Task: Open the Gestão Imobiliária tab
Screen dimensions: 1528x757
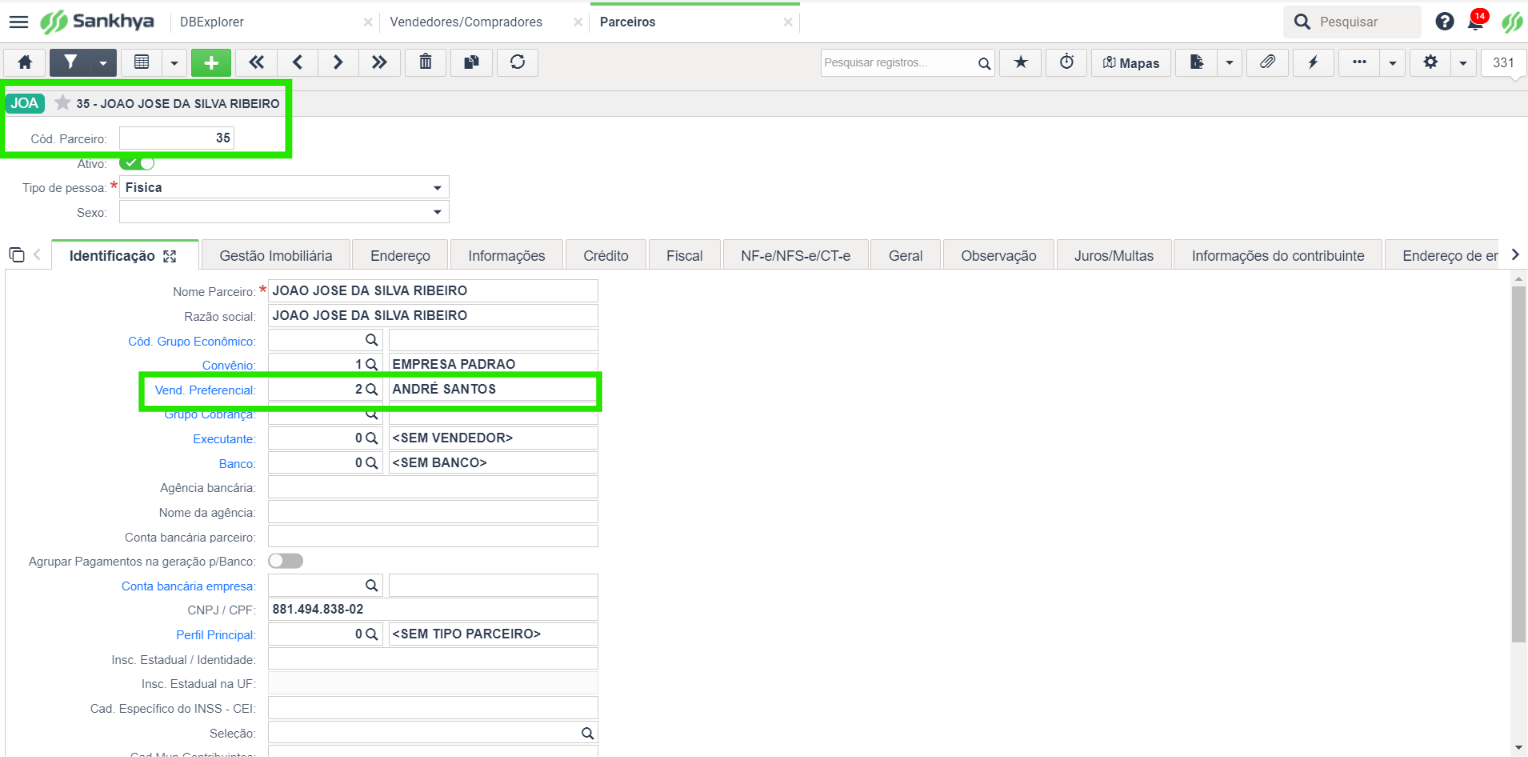Action: click(x=275, y=255)
